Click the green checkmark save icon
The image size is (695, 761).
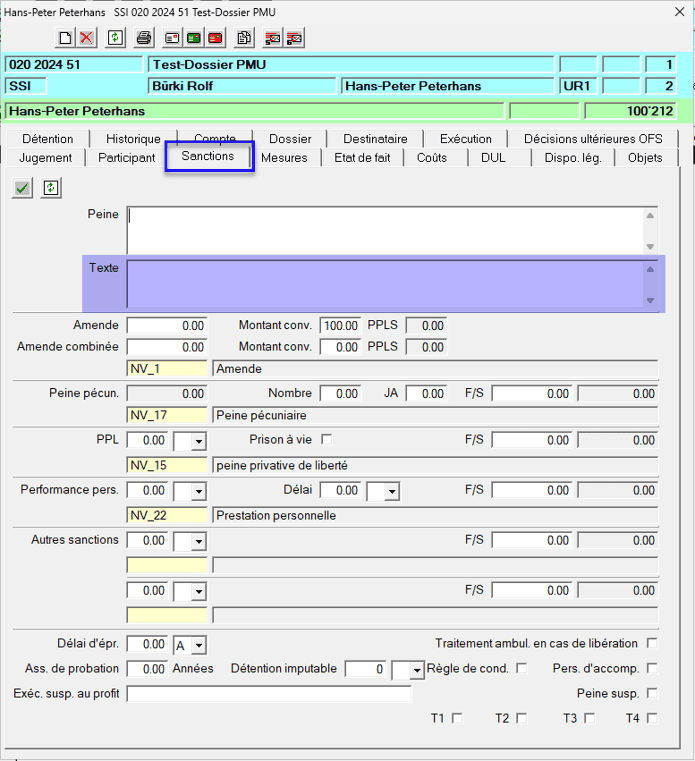click(22, 188)
